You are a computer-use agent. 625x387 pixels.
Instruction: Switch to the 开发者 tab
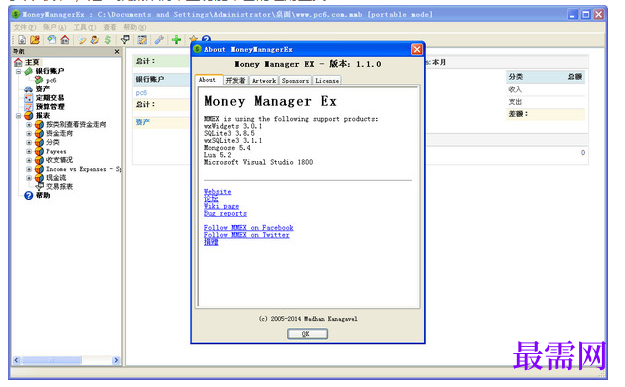[x=236, y=81]
